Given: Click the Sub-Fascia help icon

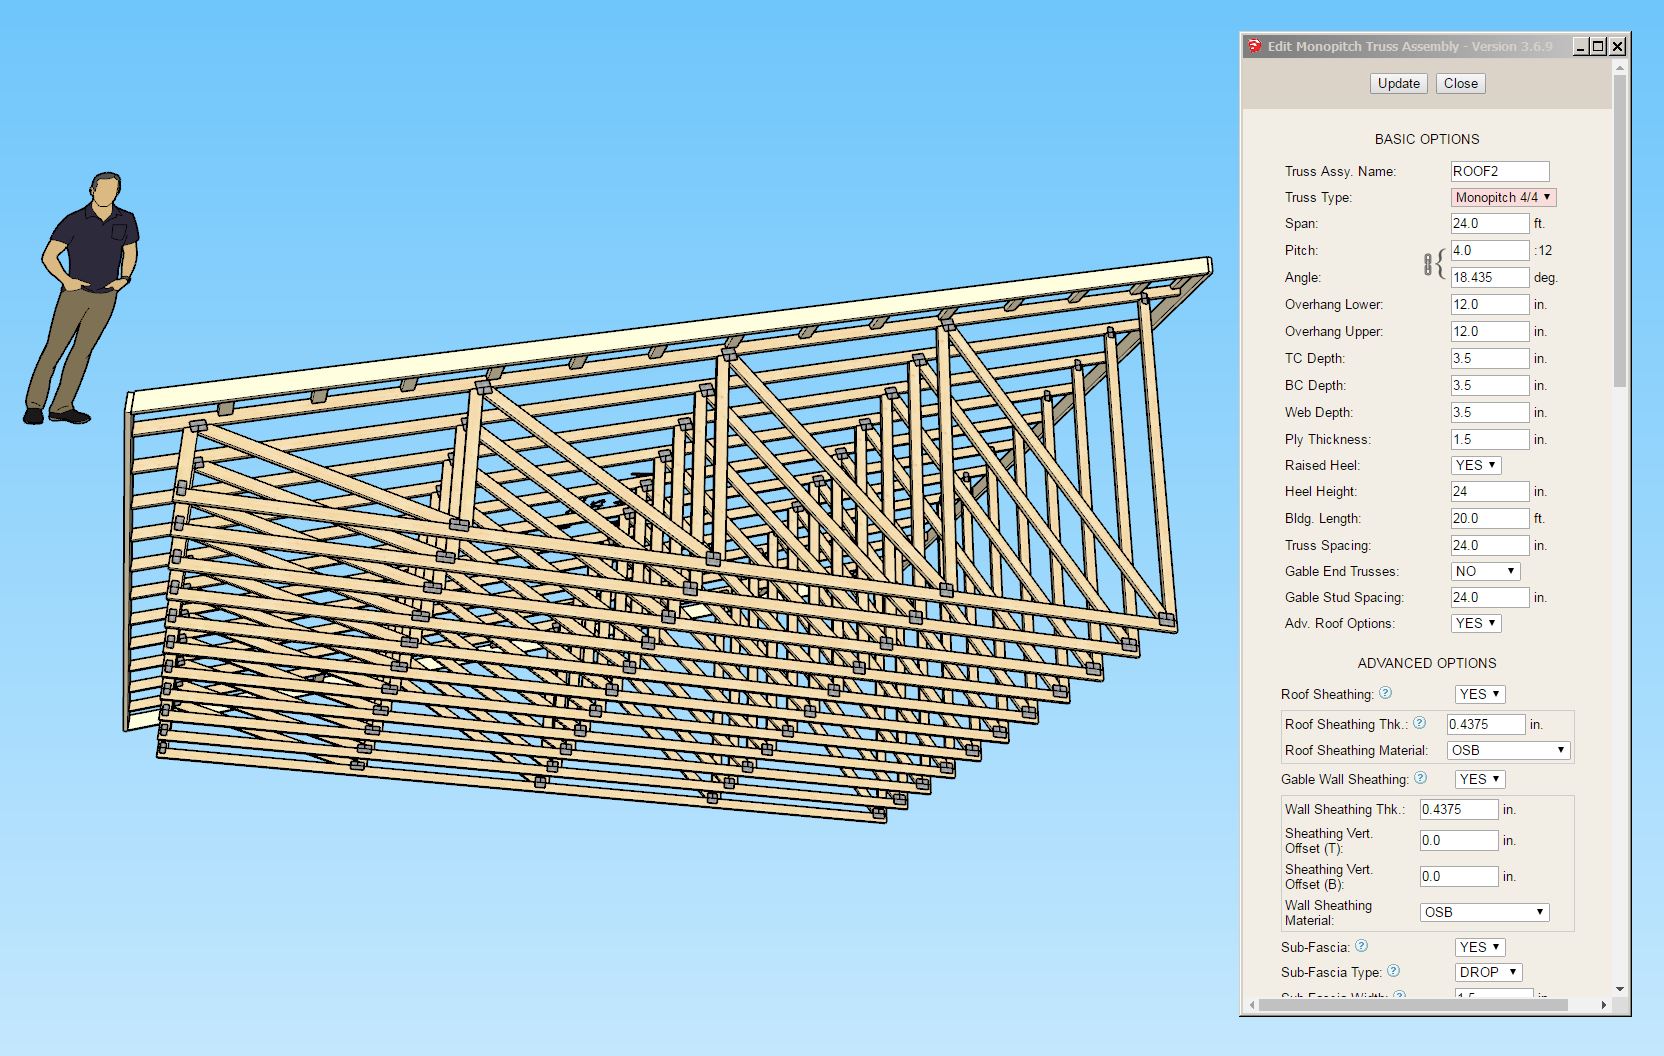Looking at the screenshot, I should click(1361, 945).
